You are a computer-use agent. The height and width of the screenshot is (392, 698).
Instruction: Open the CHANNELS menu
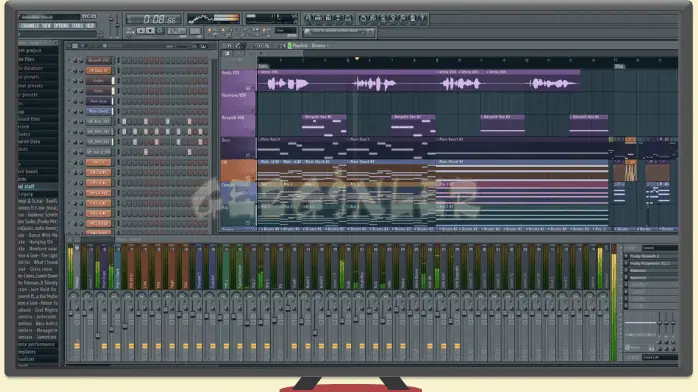30,26
